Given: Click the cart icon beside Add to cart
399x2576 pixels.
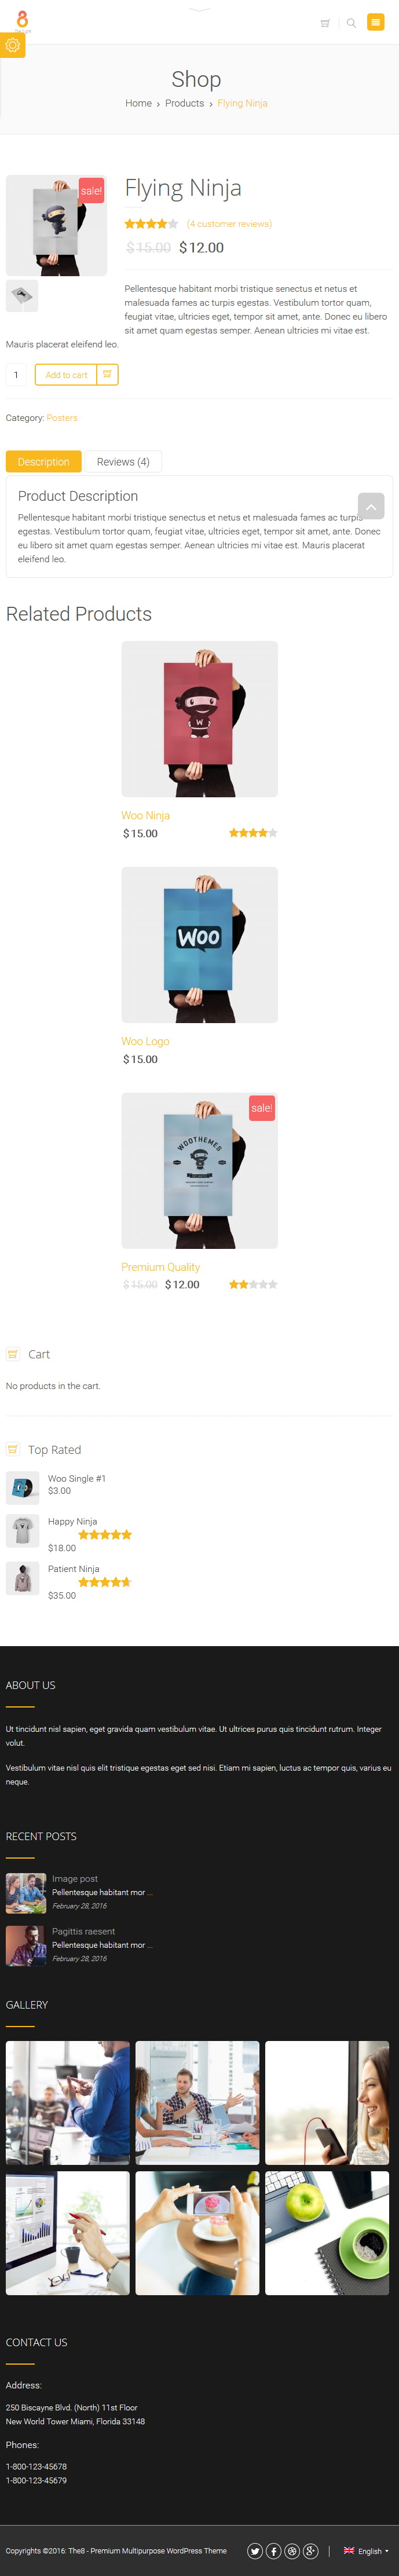Looking at the screenshot, I should coord(107,374).
